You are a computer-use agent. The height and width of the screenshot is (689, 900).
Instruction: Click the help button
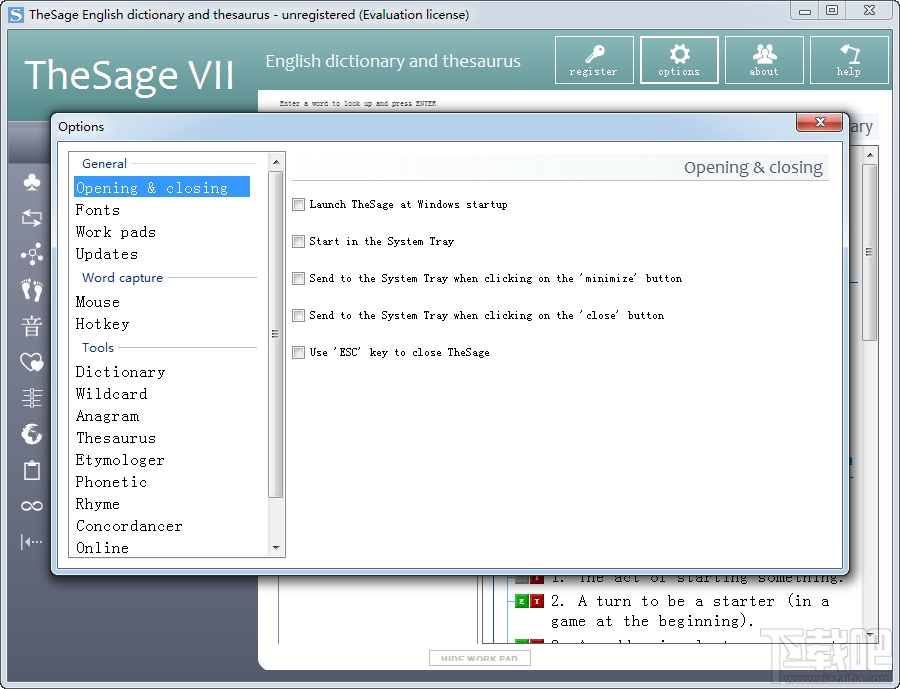849,60
